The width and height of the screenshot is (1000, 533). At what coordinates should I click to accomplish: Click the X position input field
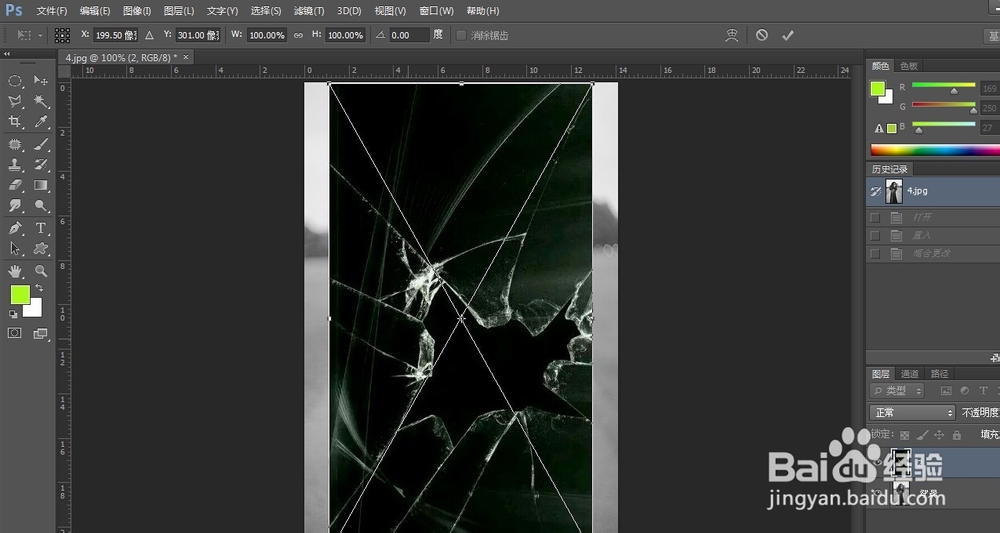click(x=115, y=35)
